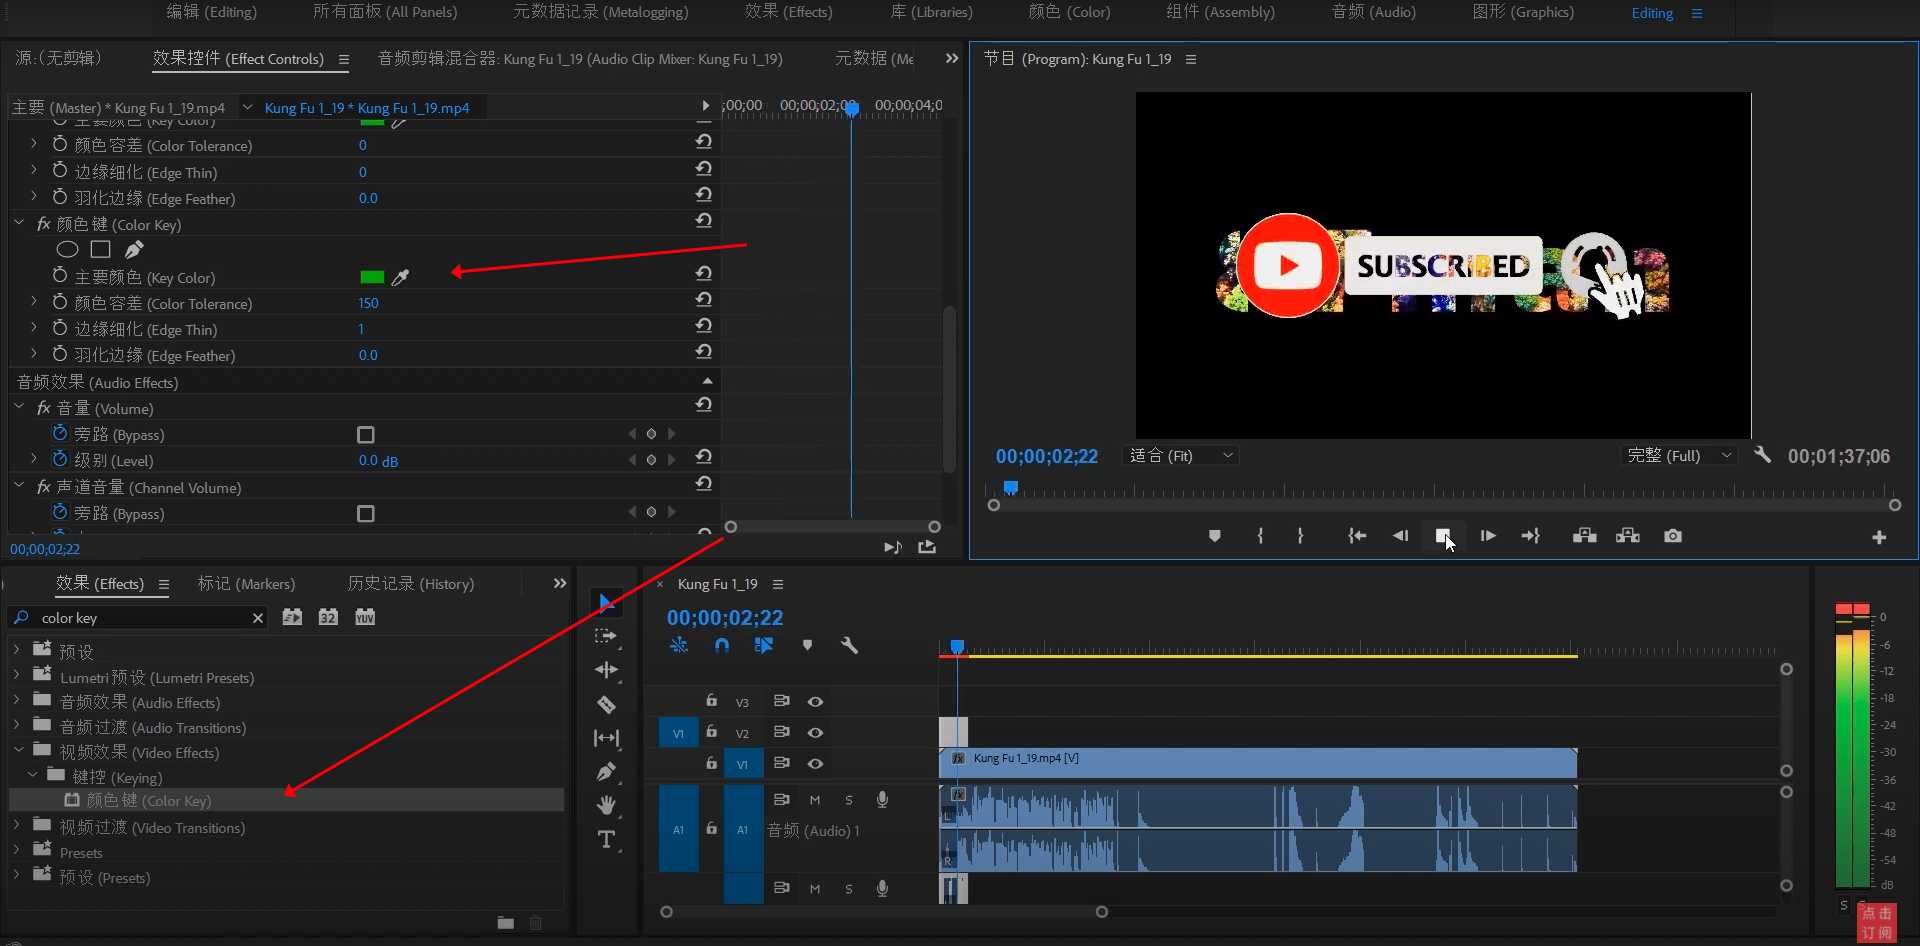The width and height of the screenshot is (1920, 946).
Task: Click the green Key Color swatch
Action: click(x=372, y=277)
